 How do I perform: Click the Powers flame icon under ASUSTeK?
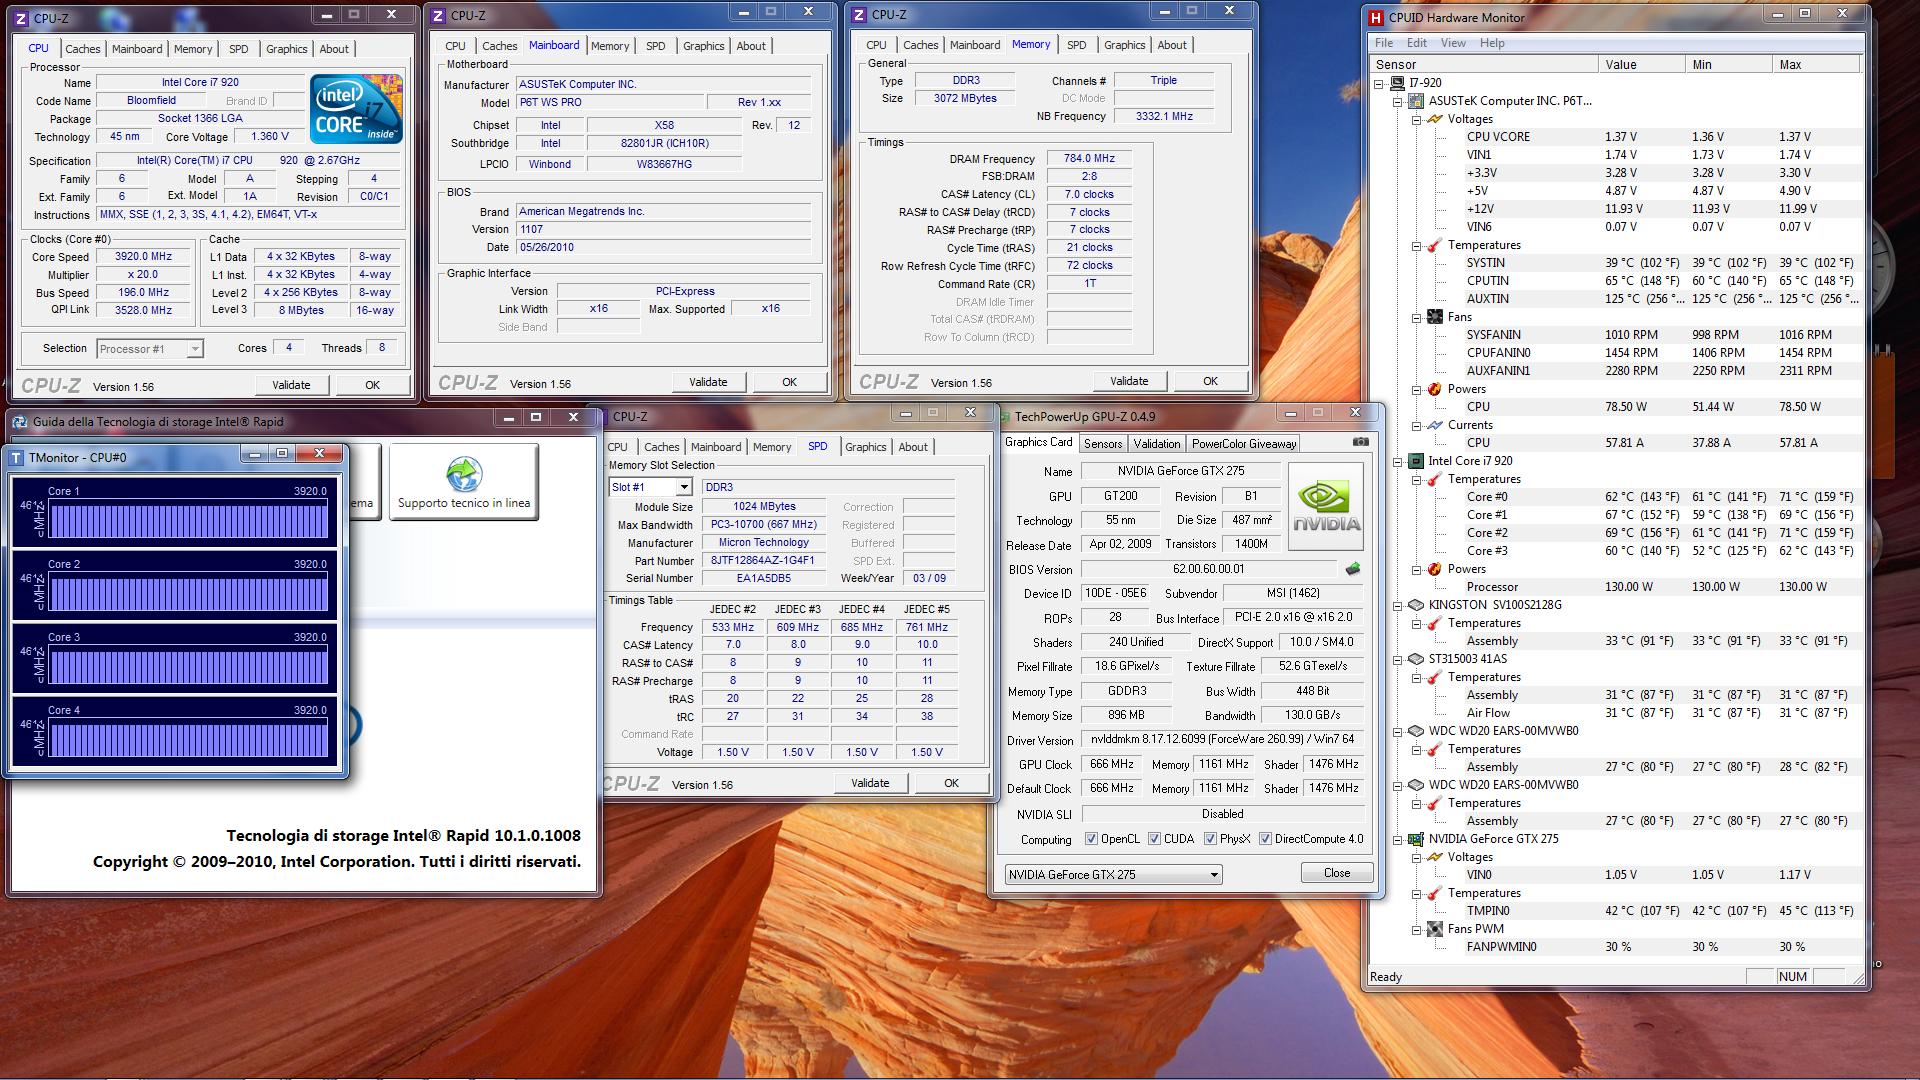(x=1435, y=389)
